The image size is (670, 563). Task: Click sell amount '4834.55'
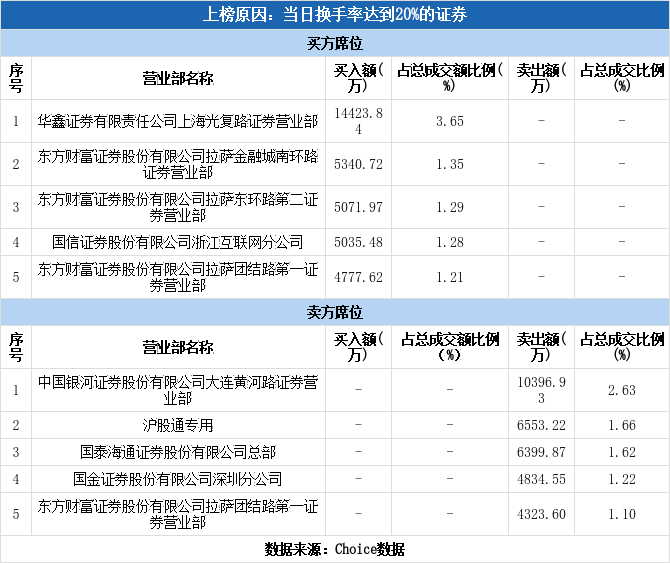pos(541,479)
